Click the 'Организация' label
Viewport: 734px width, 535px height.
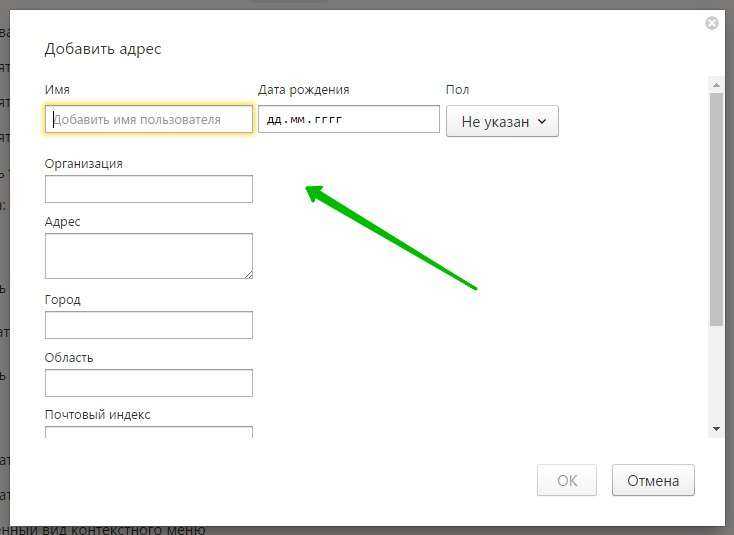point(84,164)
